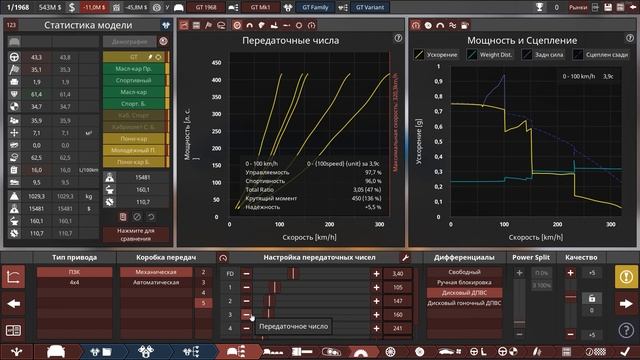Viewport: 640px width, 360px height.
Task: Decrease quality with the minus button
Action: pos(570,334)
